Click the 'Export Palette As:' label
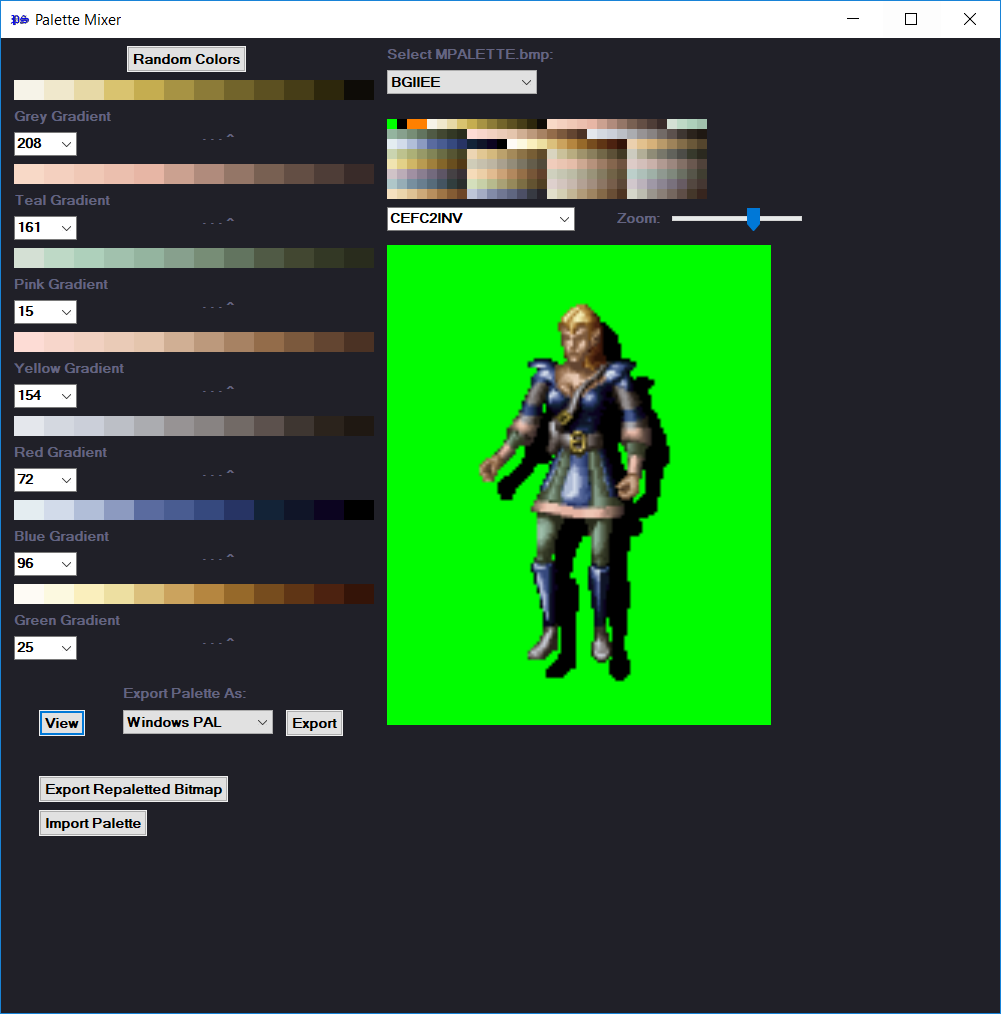The height and width of the screenshot is (1014, 1001). pos(185,693)
